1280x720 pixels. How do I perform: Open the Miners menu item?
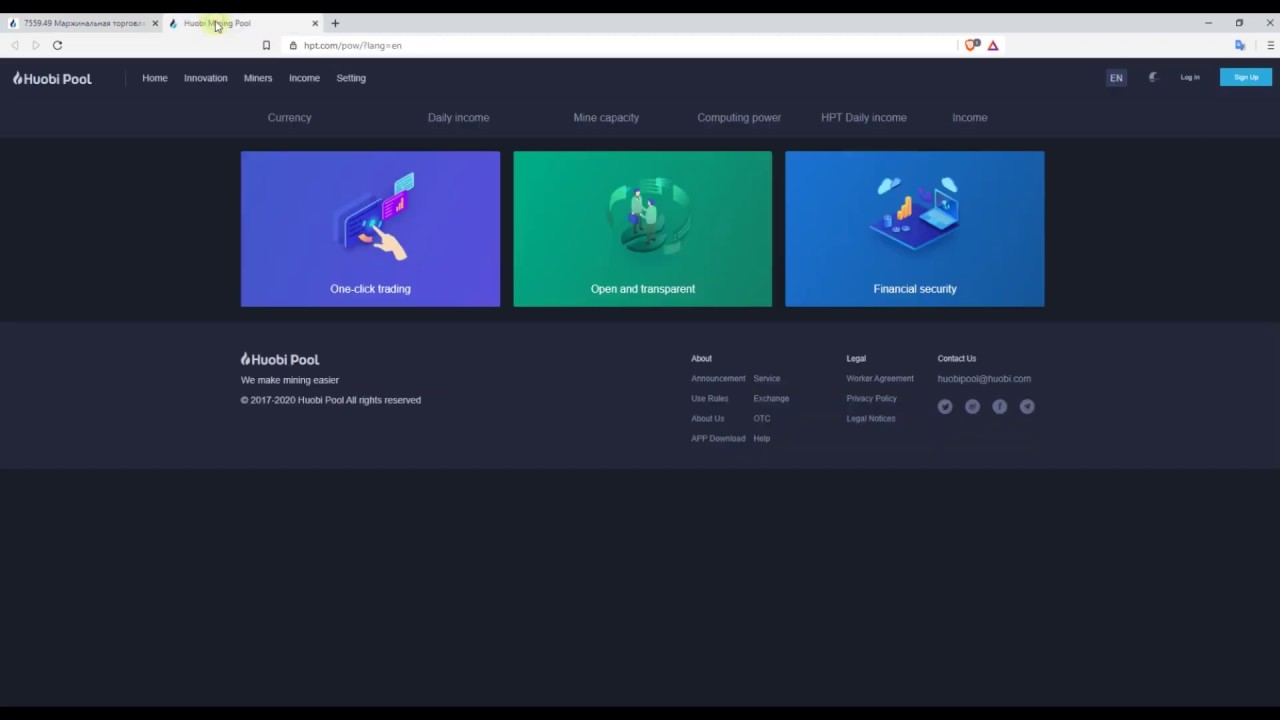point(258,78)
